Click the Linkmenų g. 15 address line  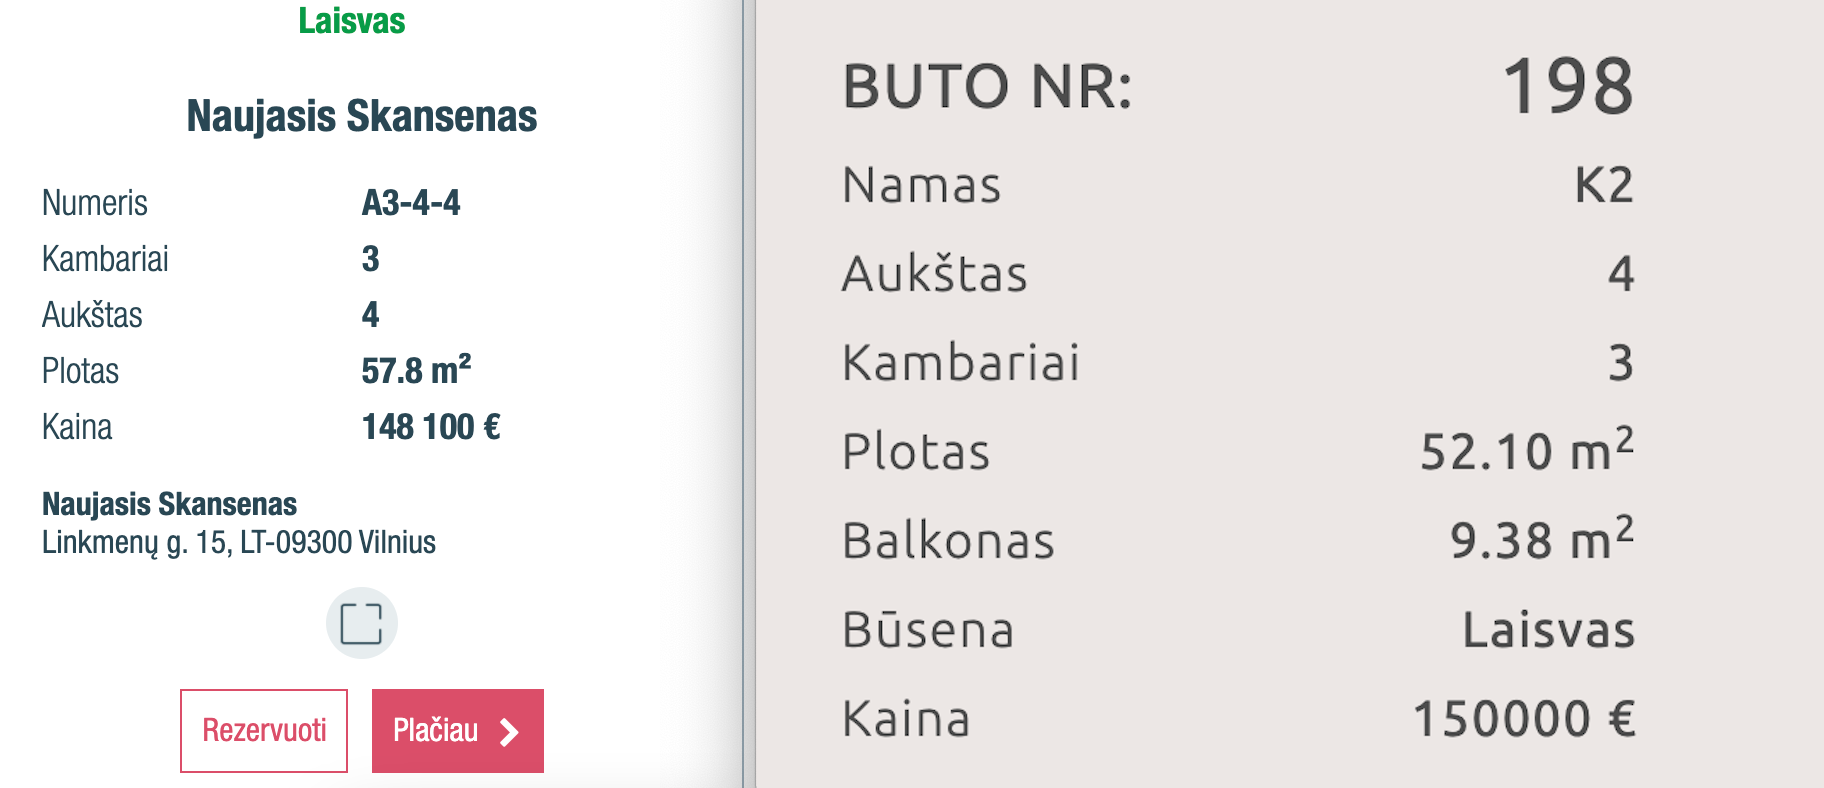tap(238, 542)
